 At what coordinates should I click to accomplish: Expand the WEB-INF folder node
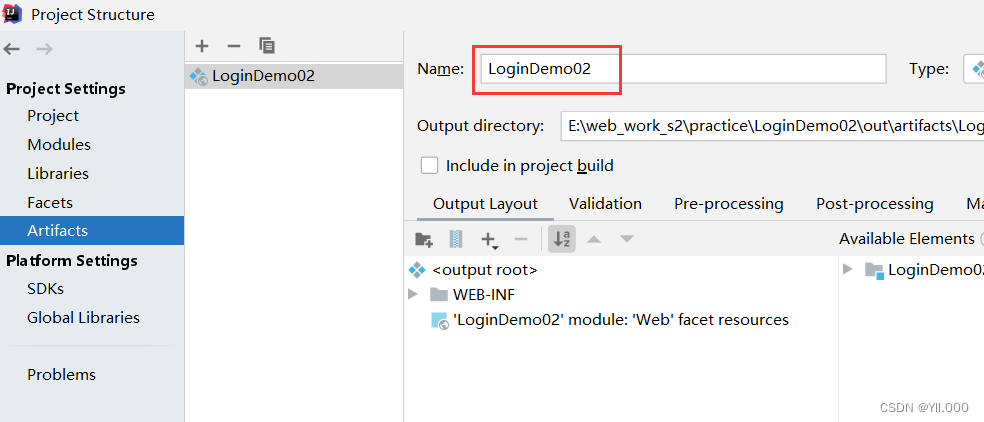click(x=413, y=294)
